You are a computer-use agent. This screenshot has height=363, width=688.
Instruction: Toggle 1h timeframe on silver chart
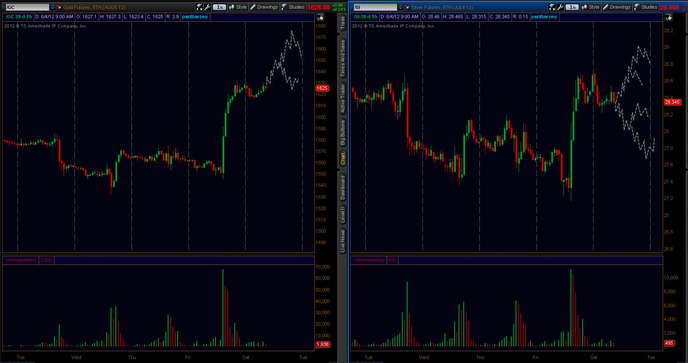click(572, 7)
